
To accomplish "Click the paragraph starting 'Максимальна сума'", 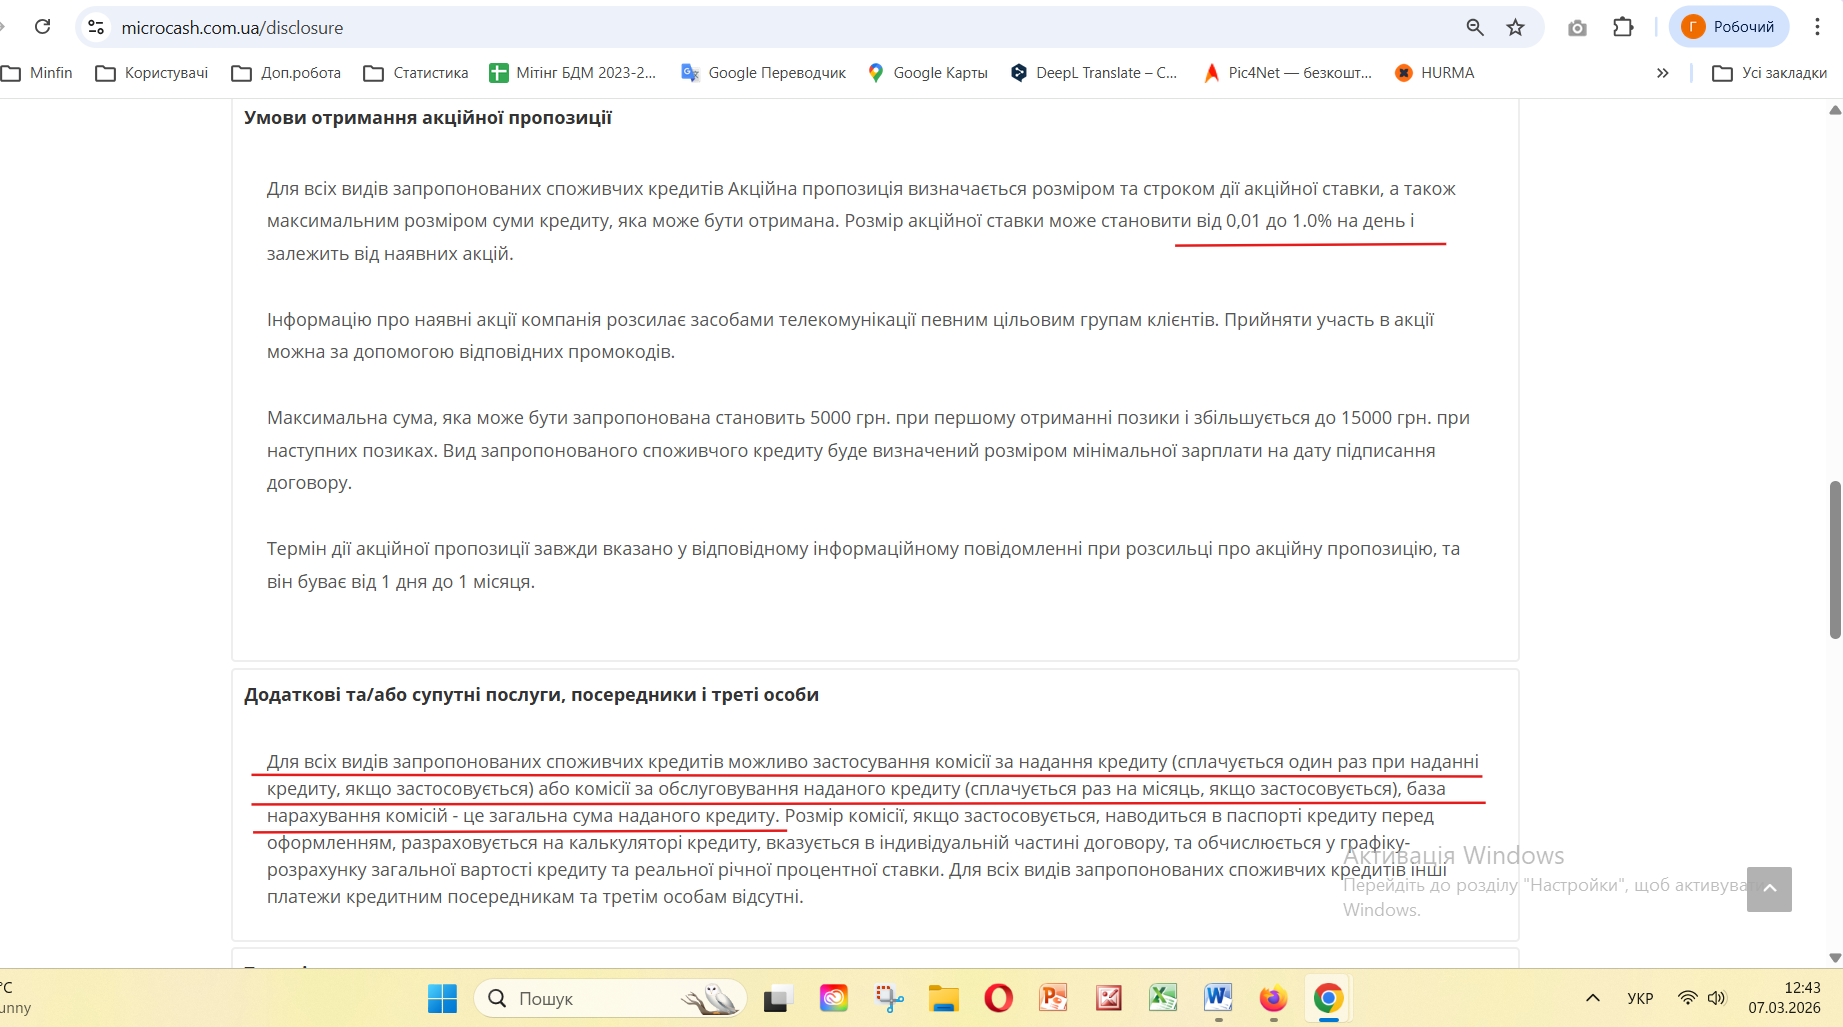I will (x=868, y=450).
